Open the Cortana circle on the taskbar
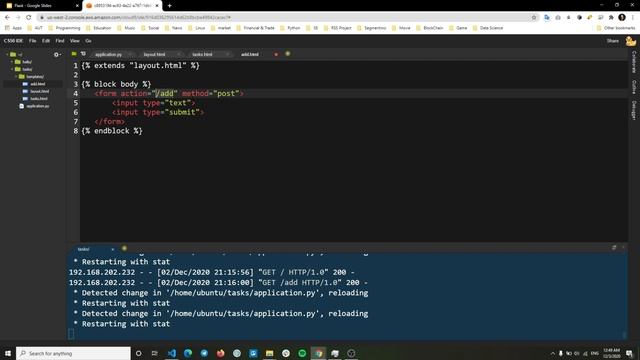 point(138,353)
